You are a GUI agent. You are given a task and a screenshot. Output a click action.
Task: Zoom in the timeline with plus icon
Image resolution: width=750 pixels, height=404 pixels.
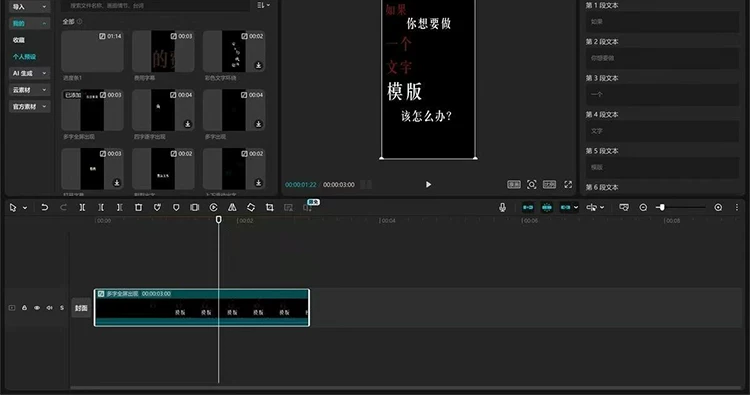click(x=718, y=207)
